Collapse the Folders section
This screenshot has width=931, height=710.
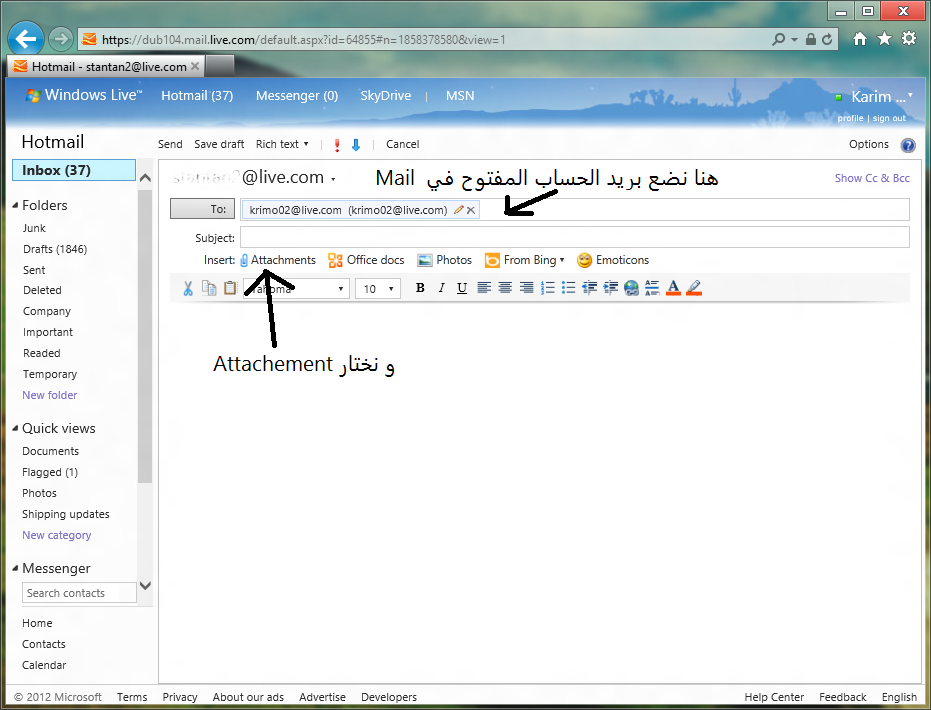coord(15,205)
